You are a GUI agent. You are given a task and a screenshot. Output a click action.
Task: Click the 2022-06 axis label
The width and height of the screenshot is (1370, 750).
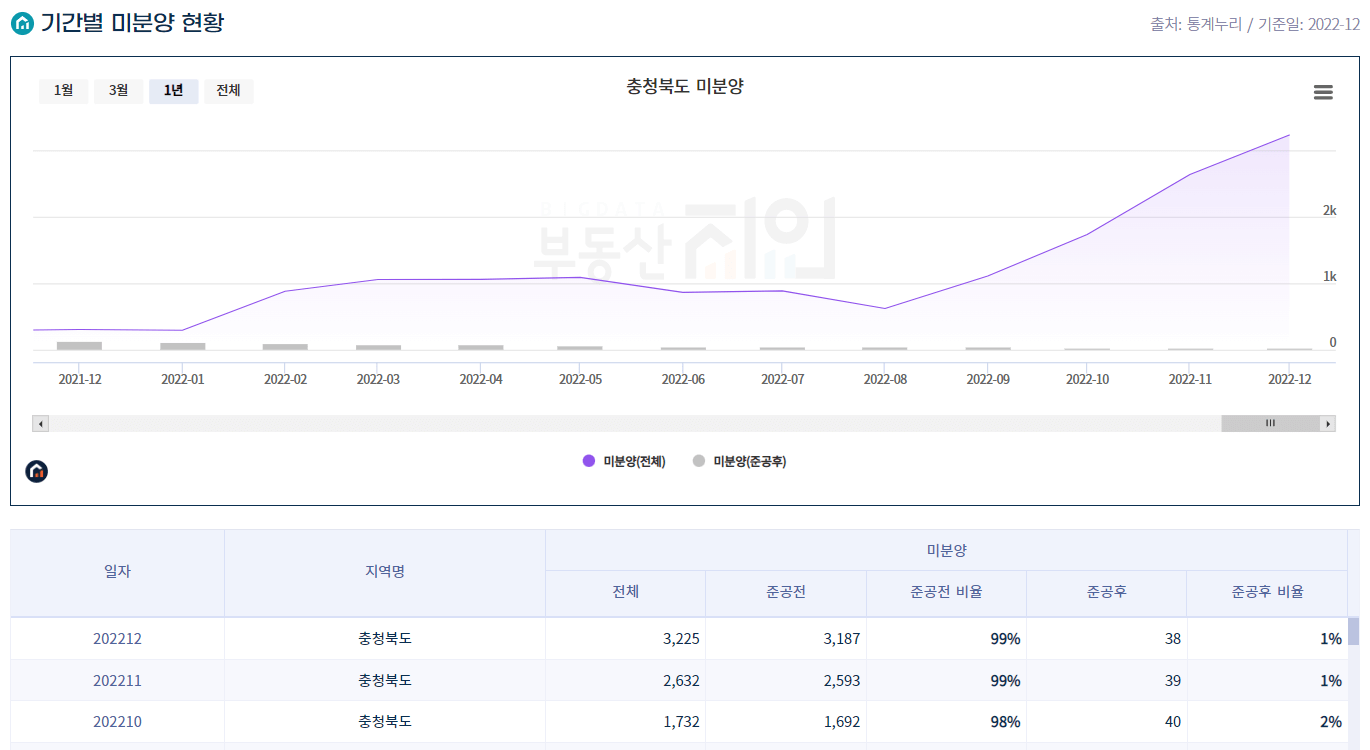click(x=683, y=380)
